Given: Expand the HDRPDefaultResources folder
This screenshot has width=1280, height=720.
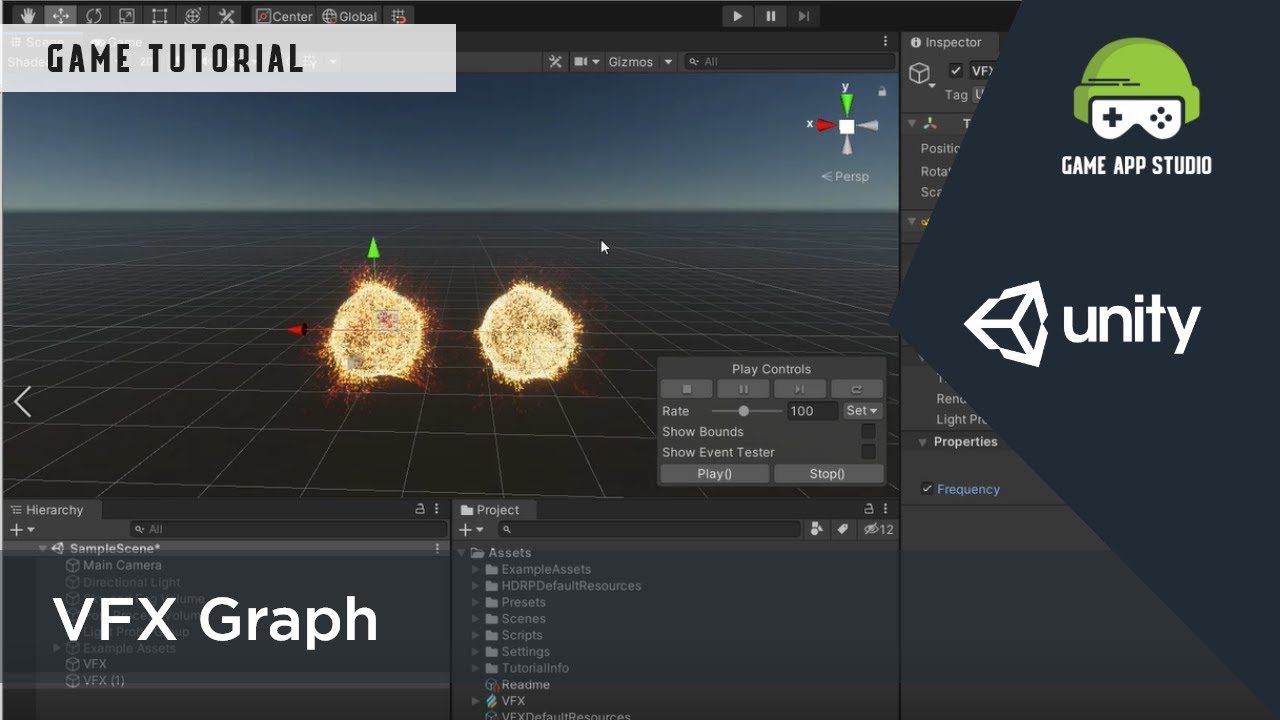Looking at the screenshot, I should pyautogui.click(x=476, y=586).
